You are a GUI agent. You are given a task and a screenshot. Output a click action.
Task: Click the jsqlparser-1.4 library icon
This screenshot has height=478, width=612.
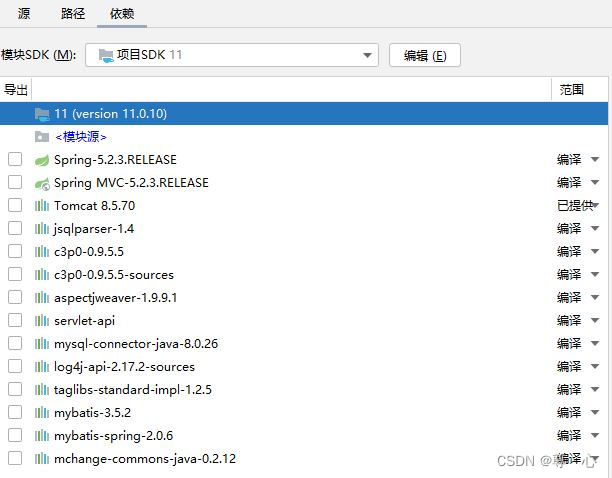click(42, 229)
